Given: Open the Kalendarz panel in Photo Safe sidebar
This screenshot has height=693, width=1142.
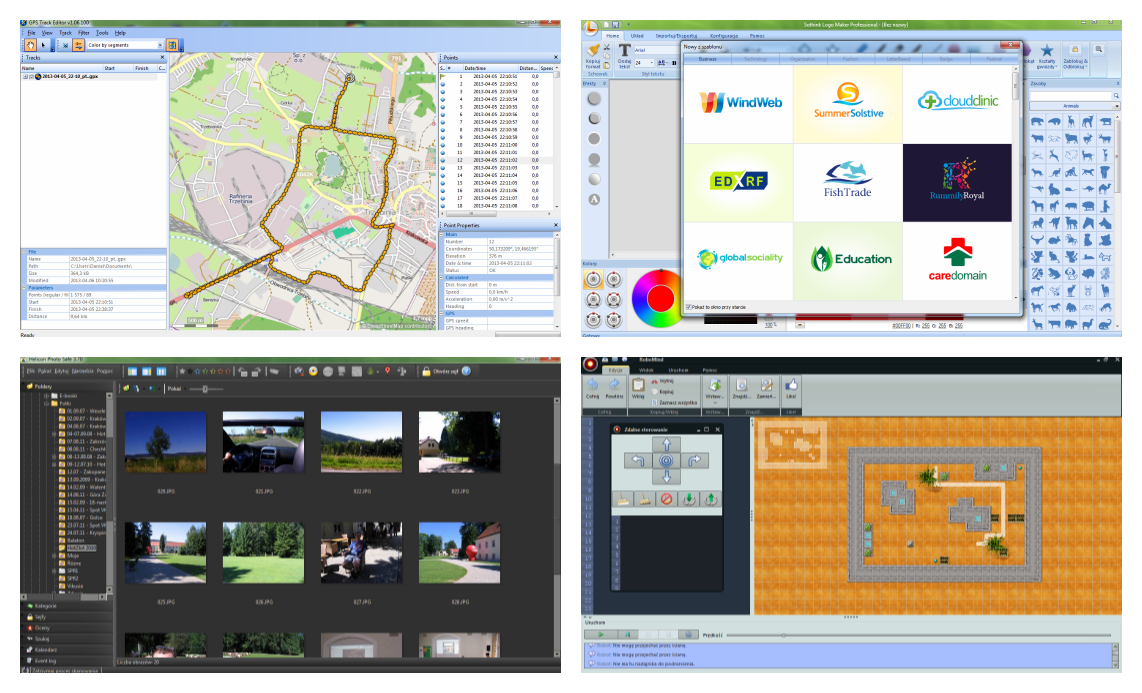Looking at the screenshot, I should point(66,649).
